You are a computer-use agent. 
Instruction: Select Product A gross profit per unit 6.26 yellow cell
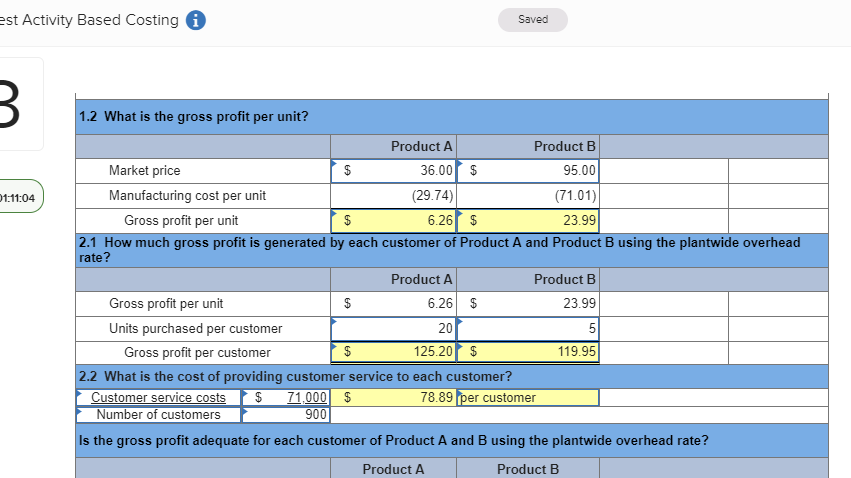tap(393, 220)
